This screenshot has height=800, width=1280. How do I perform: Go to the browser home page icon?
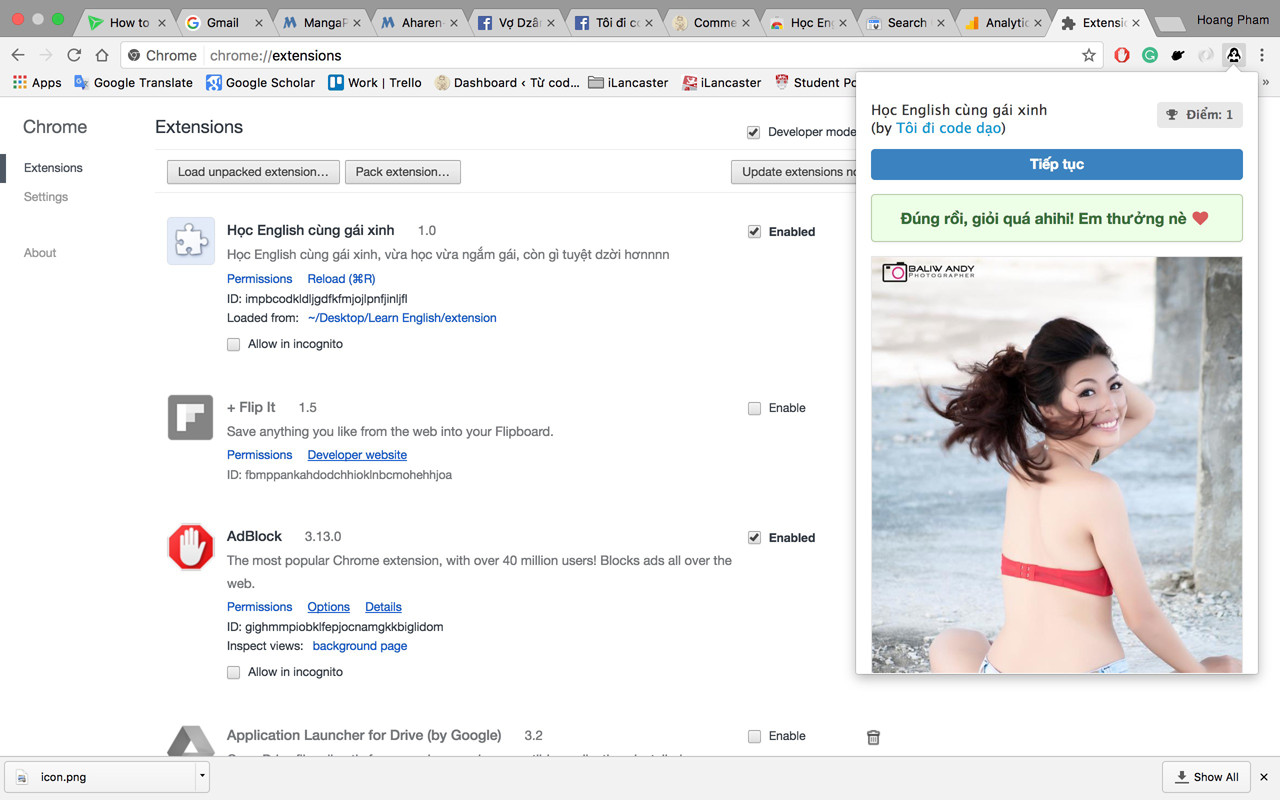pyautogui.click(x=102, y=56)
